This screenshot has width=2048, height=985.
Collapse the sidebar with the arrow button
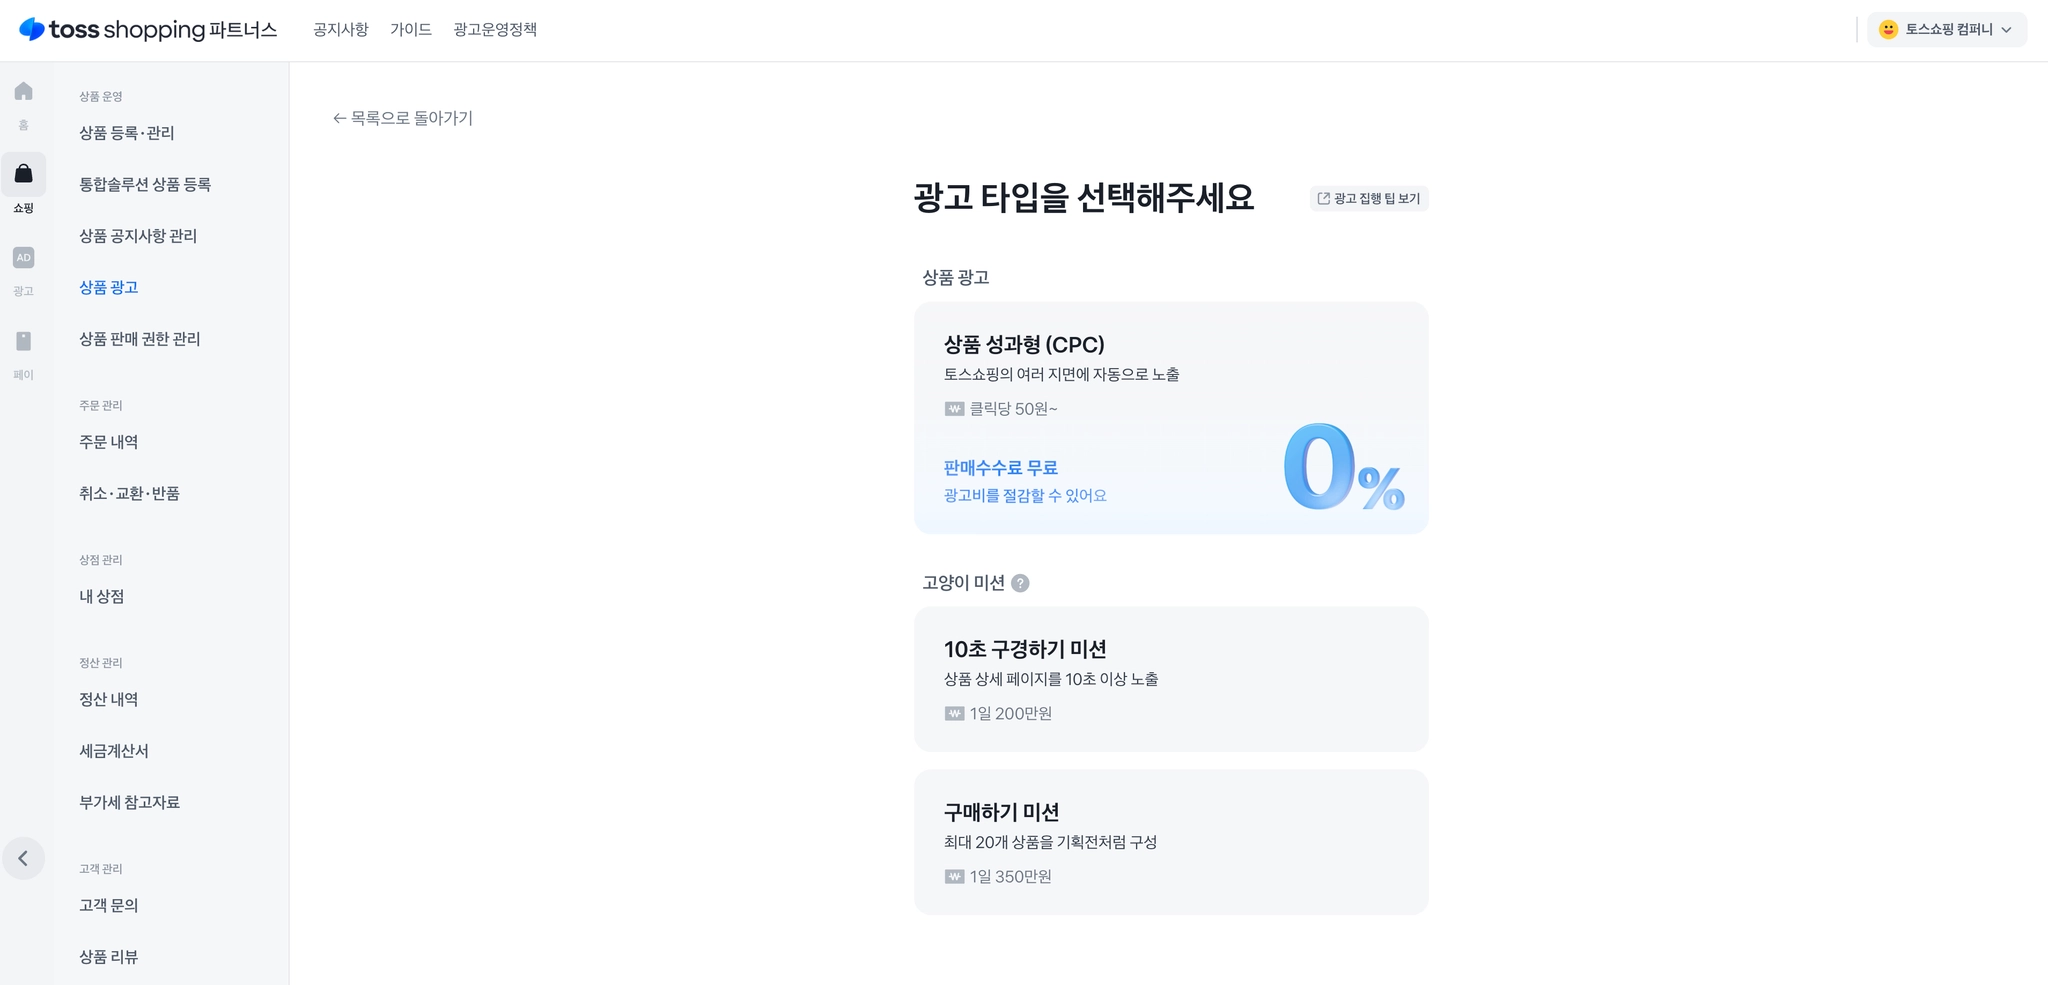23,858
